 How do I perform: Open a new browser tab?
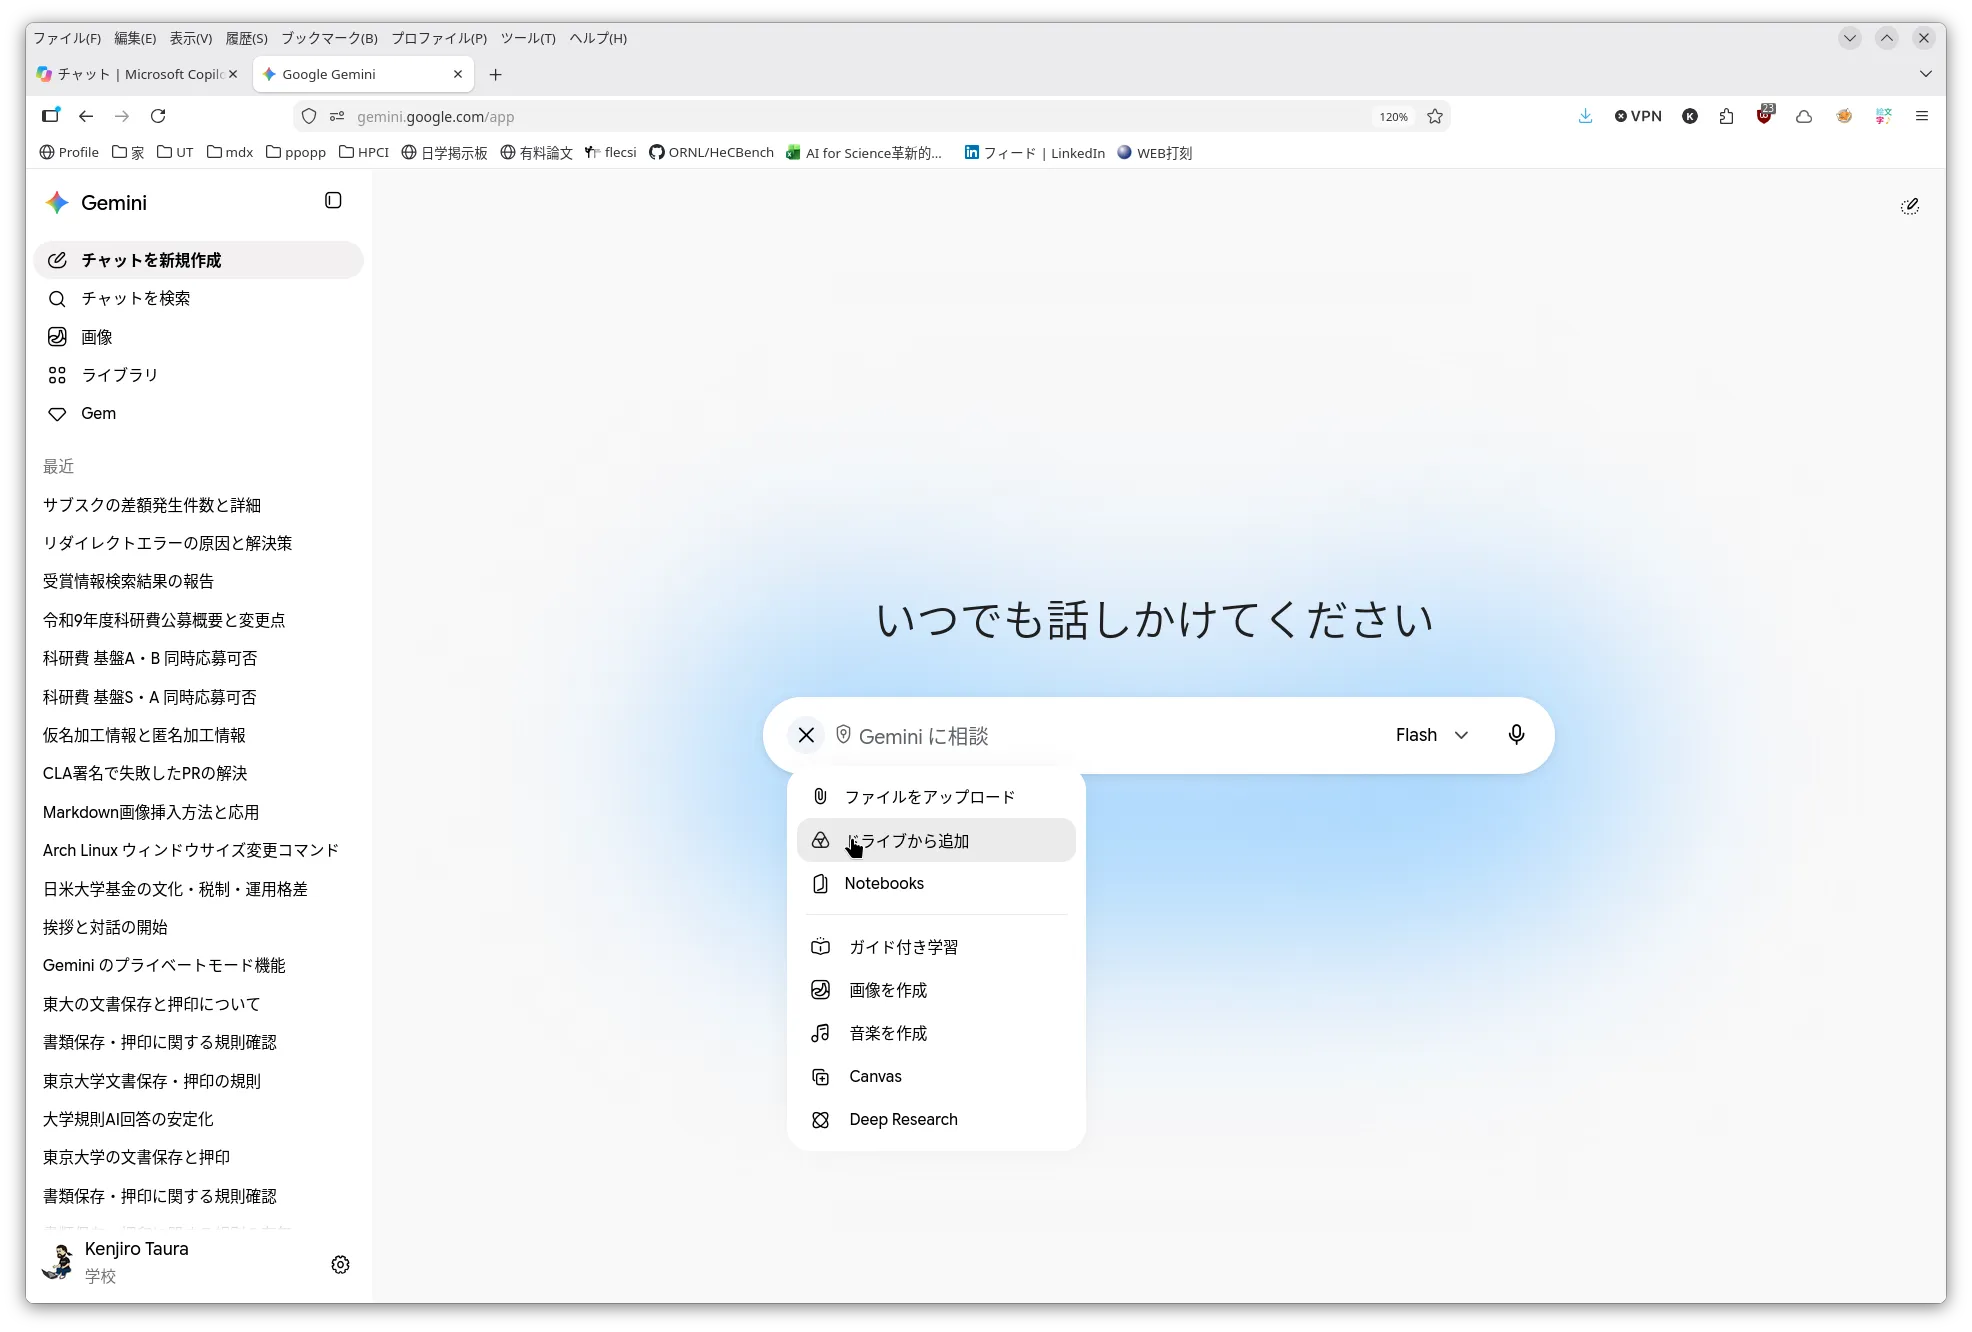(495, 74)
